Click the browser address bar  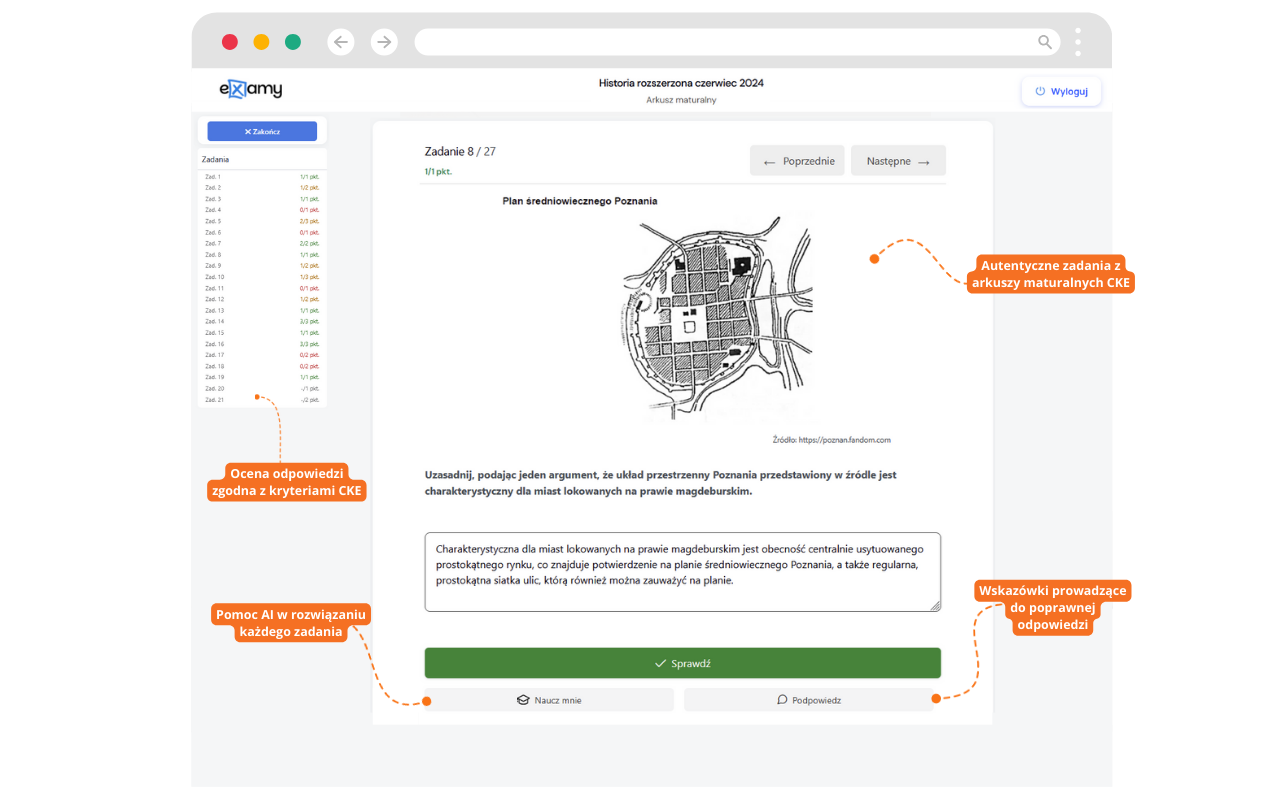pyautogui.click(x=720, y=42)
